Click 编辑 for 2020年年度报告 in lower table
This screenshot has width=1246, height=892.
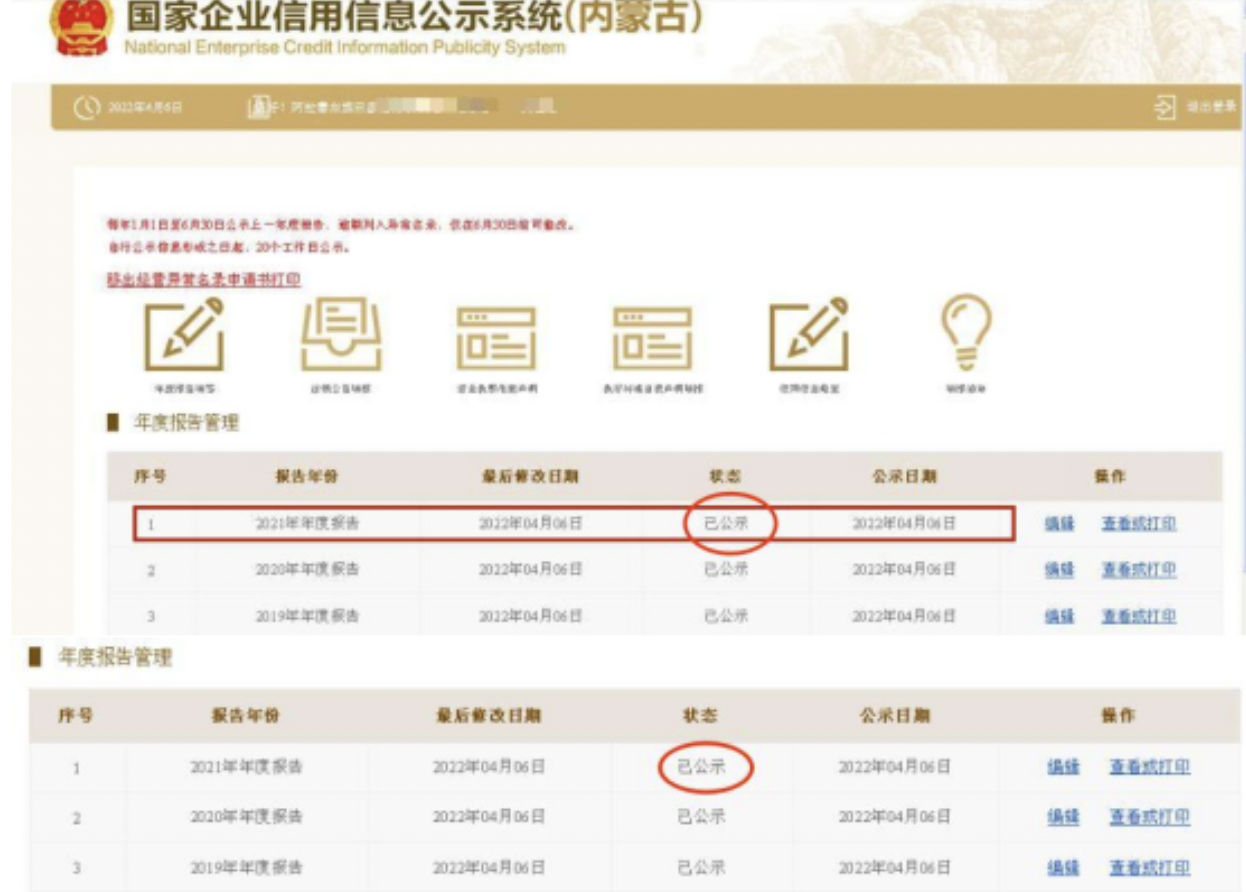[x=1062, y=817]
